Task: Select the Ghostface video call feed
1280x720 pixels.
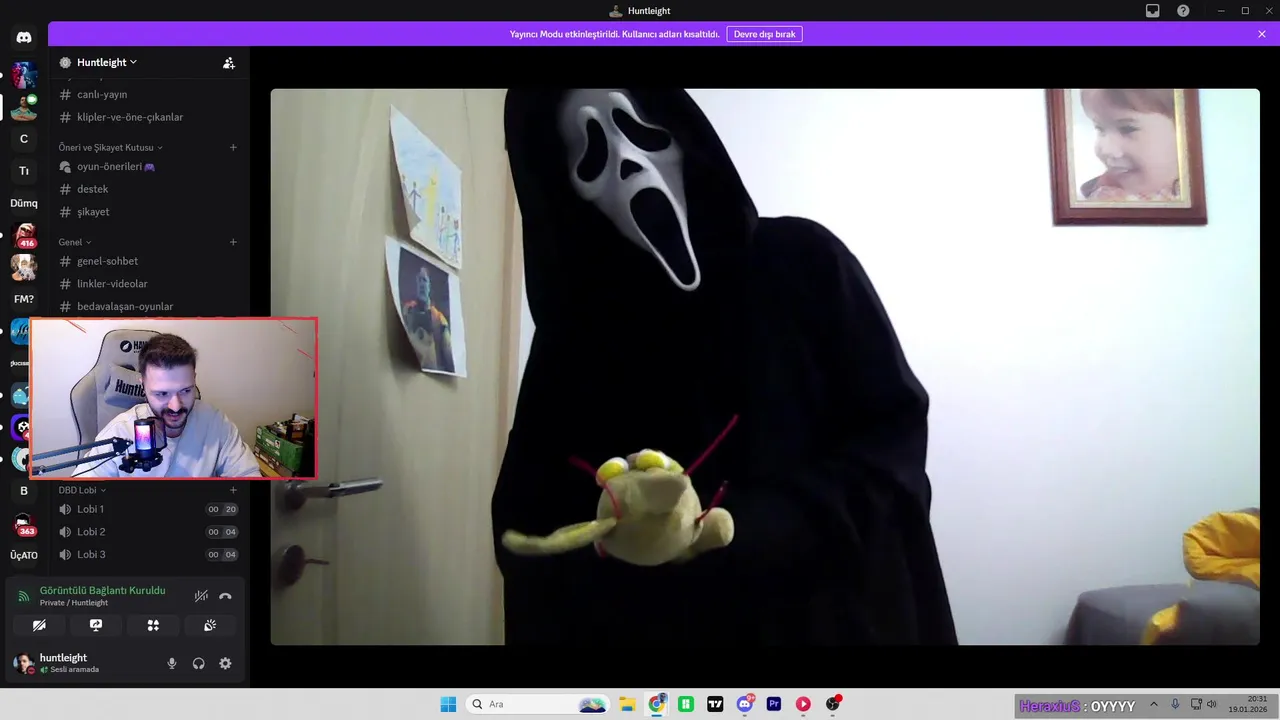Action: pyautogui.click(x=765, y=367)
